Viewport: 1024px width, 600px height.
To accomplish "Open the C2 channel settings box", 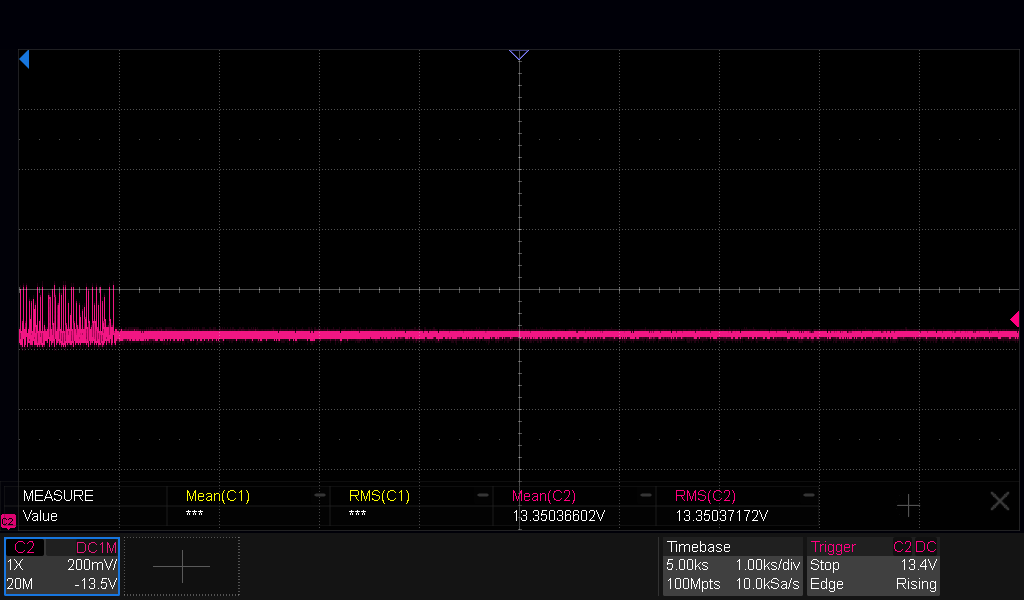I will tap(62, 566).
